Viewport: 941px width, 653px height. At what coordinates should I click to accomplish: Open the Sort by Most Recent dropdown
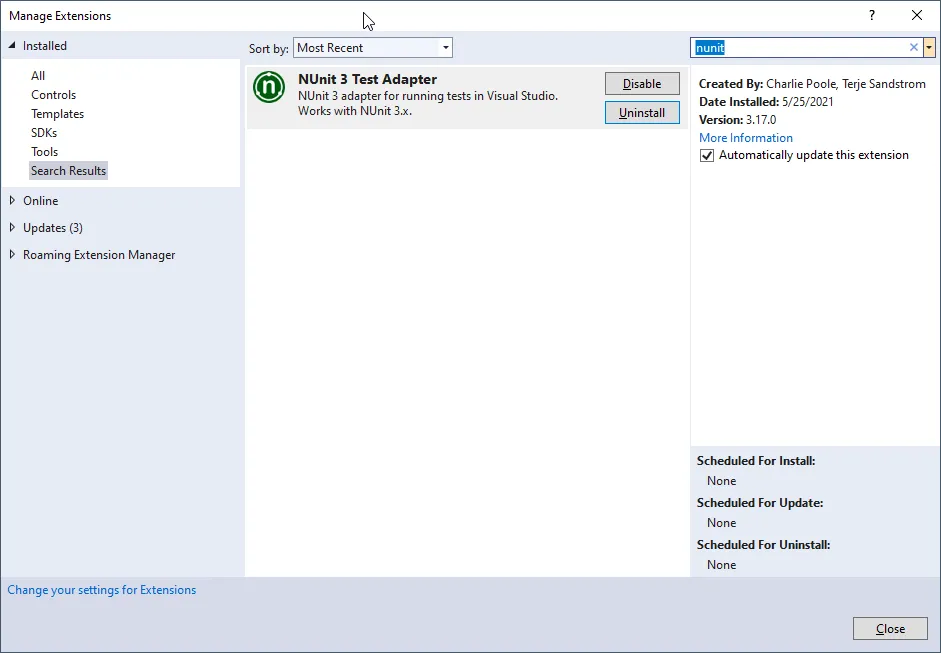(373, 47)
